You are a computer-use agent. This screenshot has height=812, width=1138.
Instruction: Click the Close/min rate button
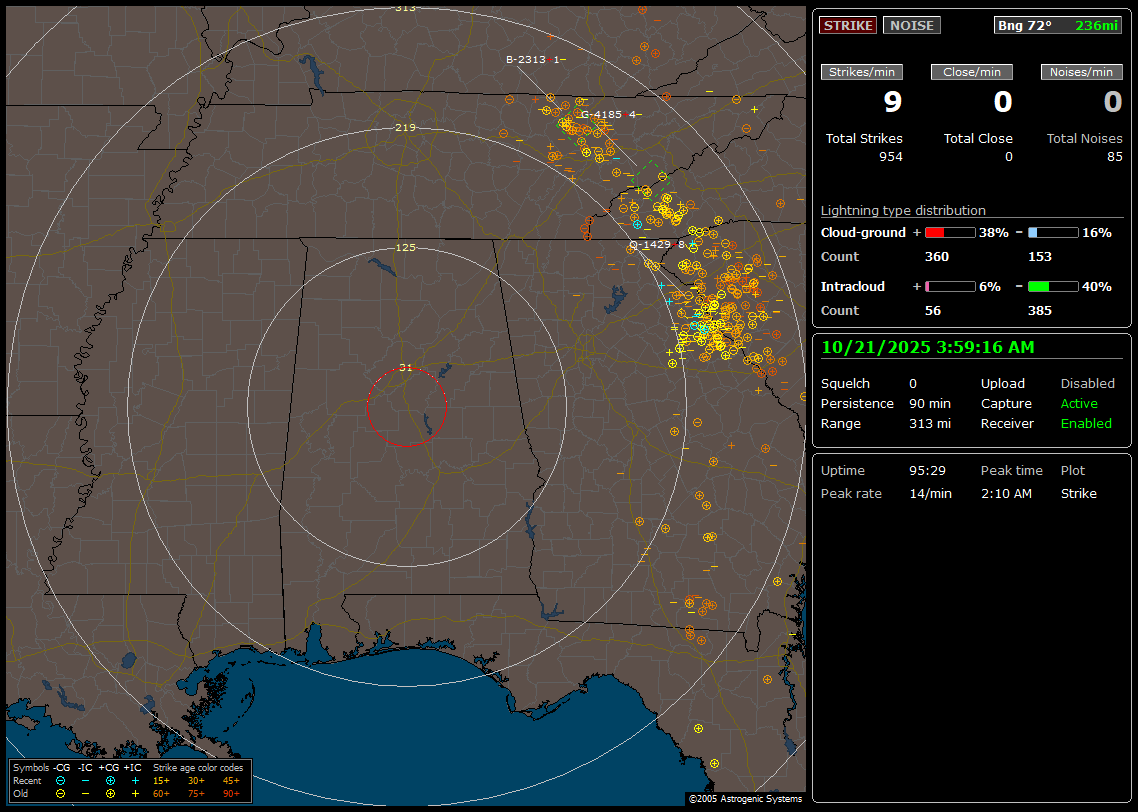point(972,72)
